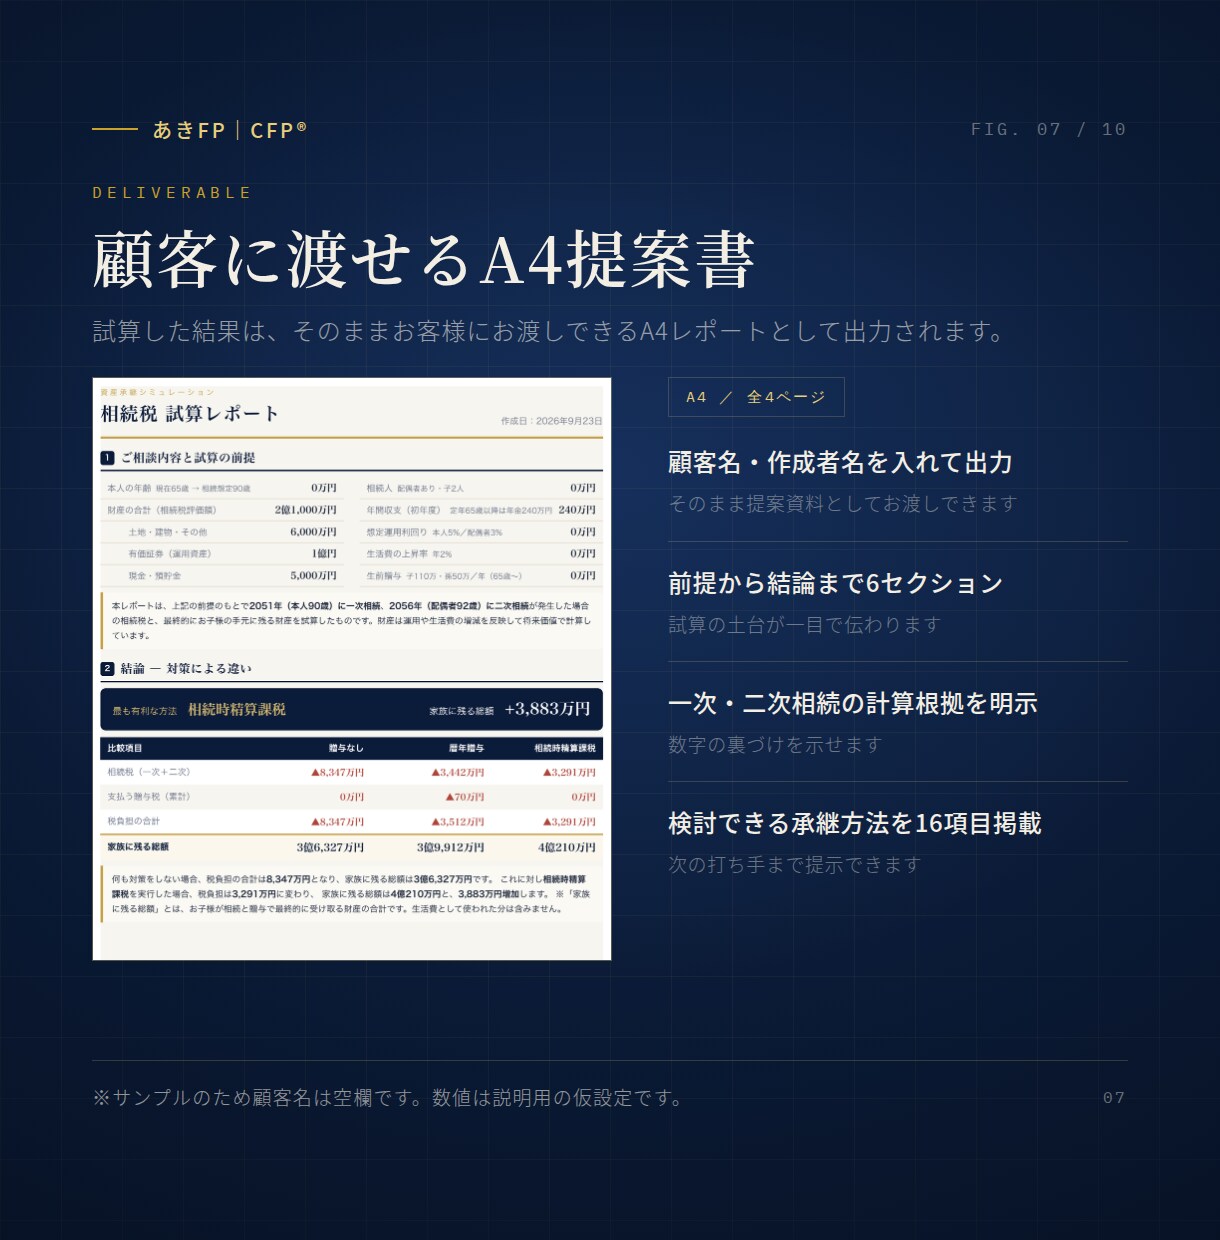Click report title '相続税 試算レポート'
The image size is (1220, 1240).
(x=190, y=414)
